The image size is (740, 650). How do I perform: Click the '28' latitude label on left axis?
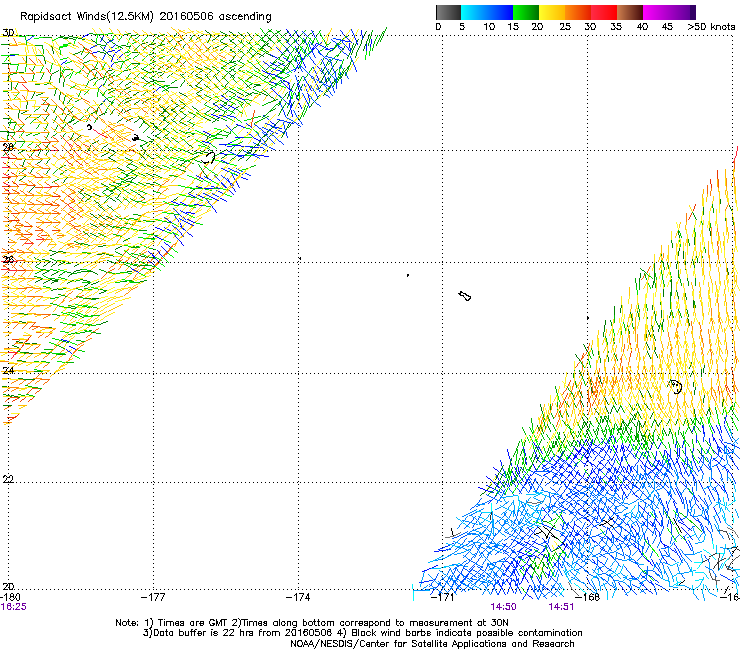tap(8, 147)
